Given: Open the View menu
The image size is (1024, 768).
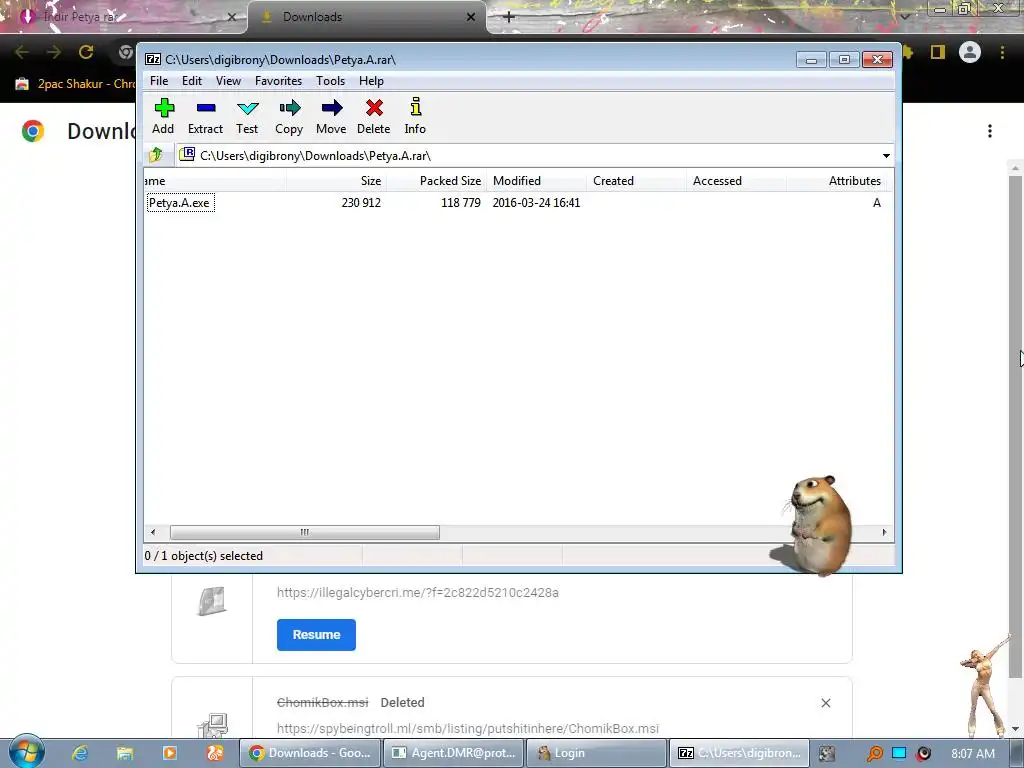Looking at the screenshot, I should (228, 81).
